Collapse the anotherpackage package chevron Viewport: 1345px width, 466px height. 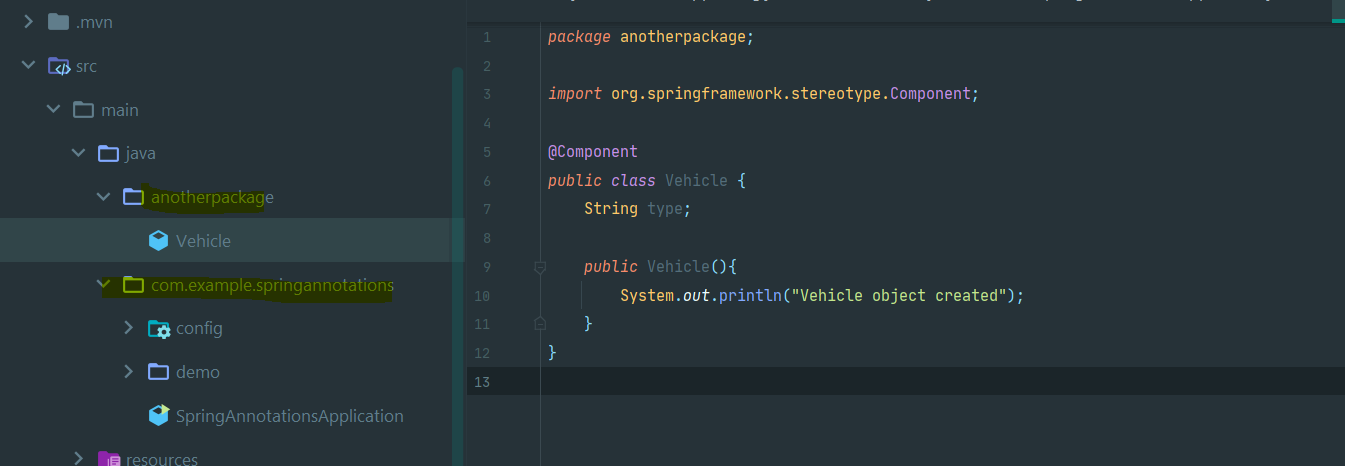tap(103, 197)
